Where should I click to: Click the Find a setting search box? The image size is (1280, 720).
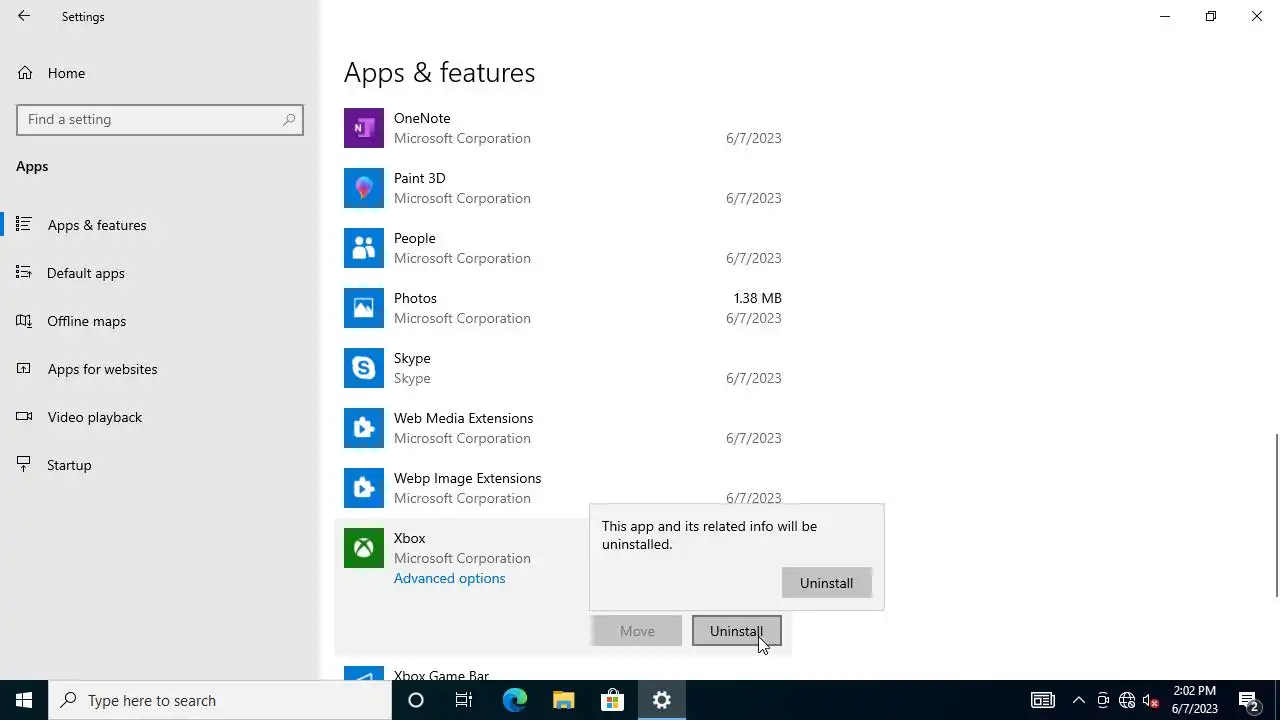coord(160,119)
